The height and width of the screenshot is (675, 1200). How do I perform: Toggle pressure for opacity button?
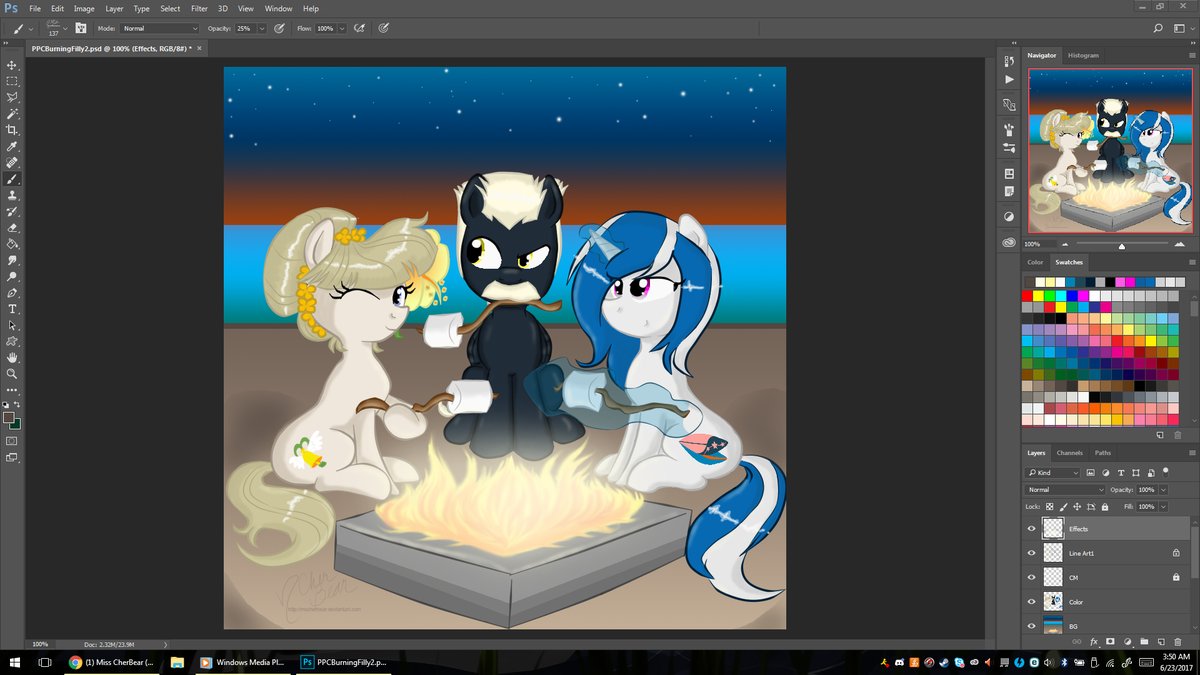(279, 28)
